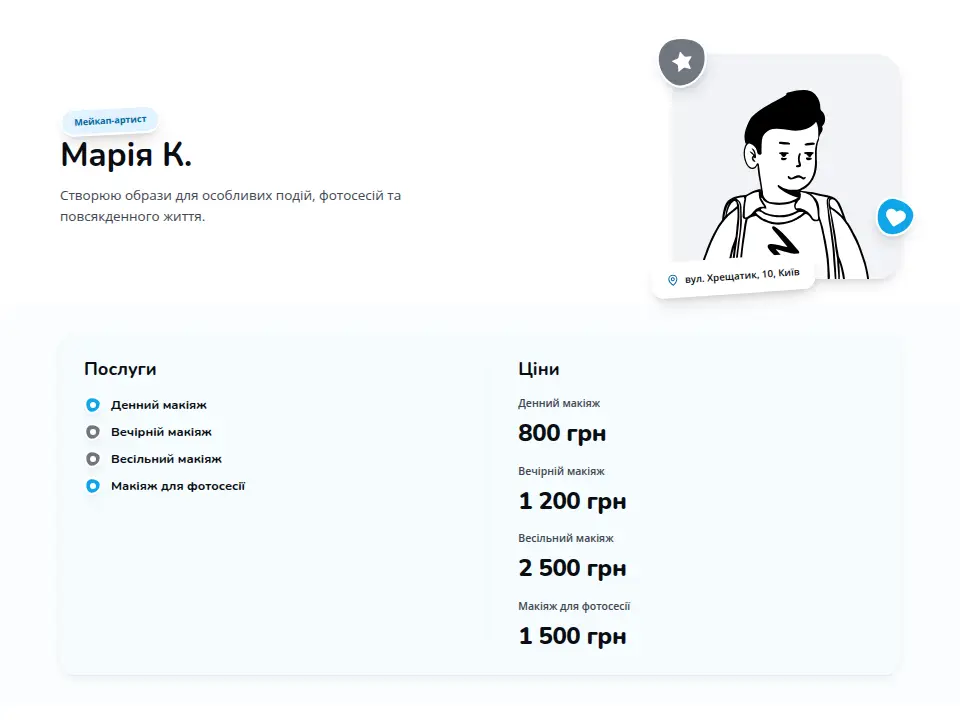Open the address вул. Хрещатик, 10, Київ

[x=742, y=276]
